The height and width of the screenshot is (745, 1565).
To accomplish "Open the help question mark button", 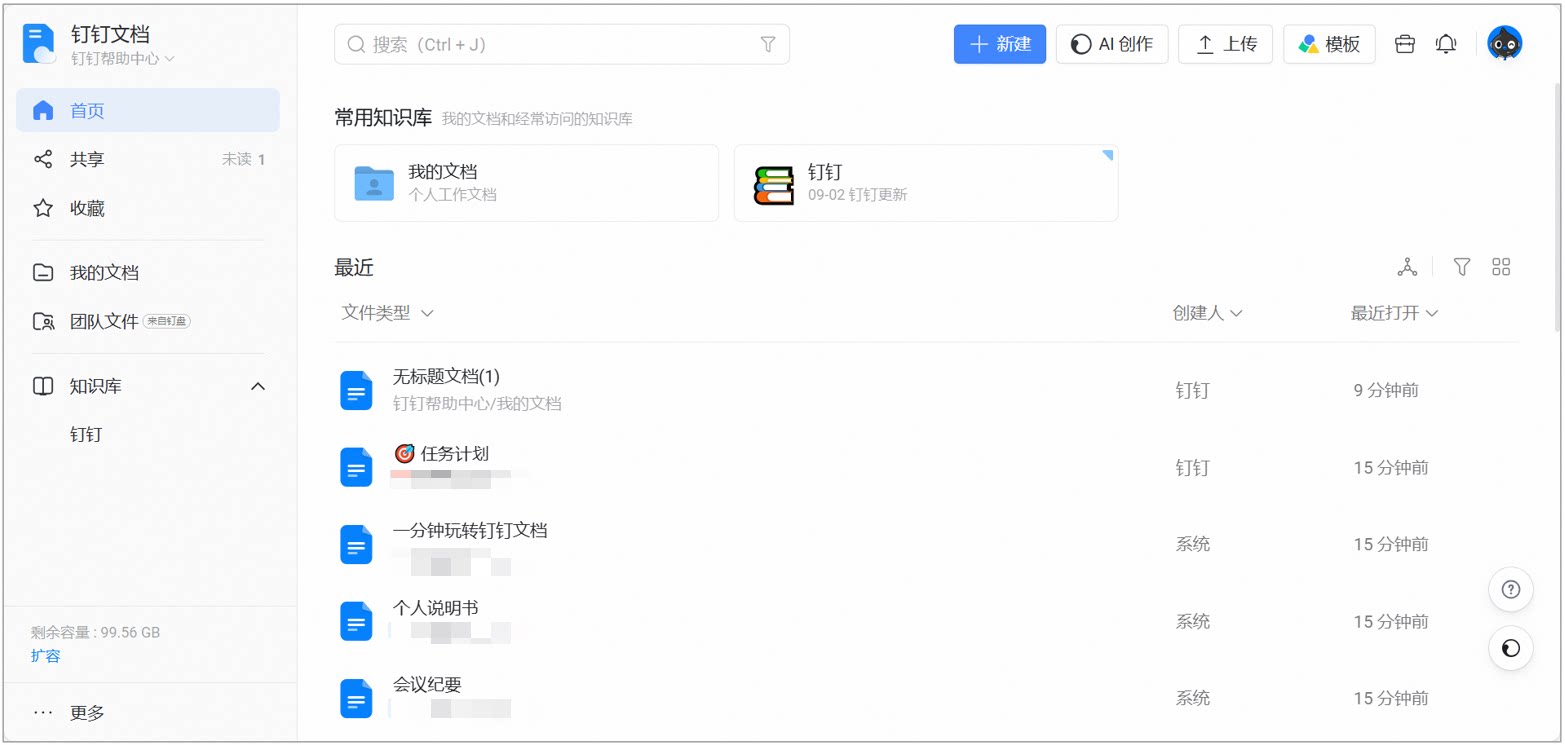I will (x=1511, y=589).
